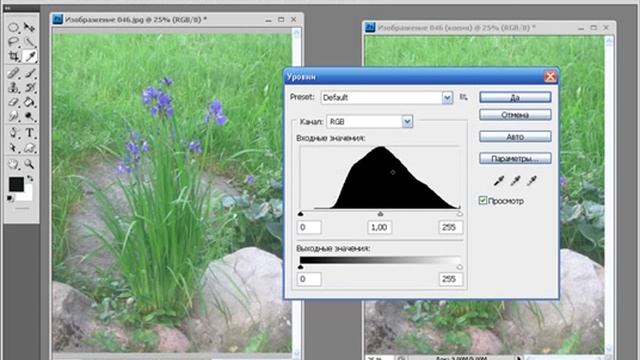Click the gamma 1,00 input field
Viewport: 640px width, 360px height.
380,227
